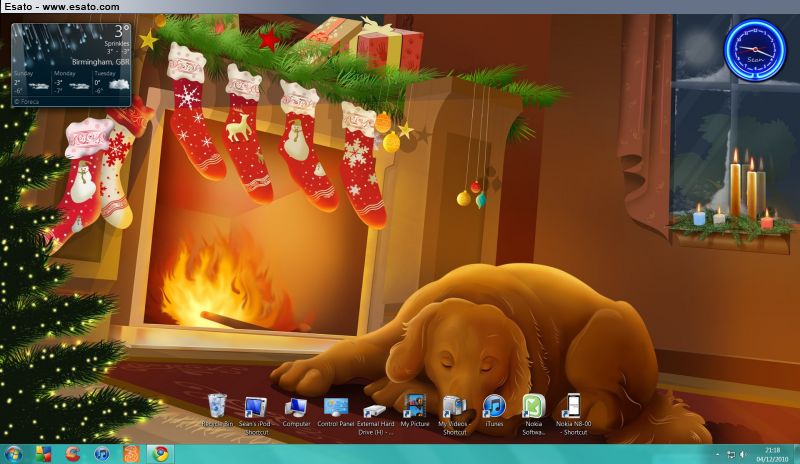The width and height of the screenshot is (800, 464).
Task: Click the Birmingham, GBR weather location
Action: (101, 62)
